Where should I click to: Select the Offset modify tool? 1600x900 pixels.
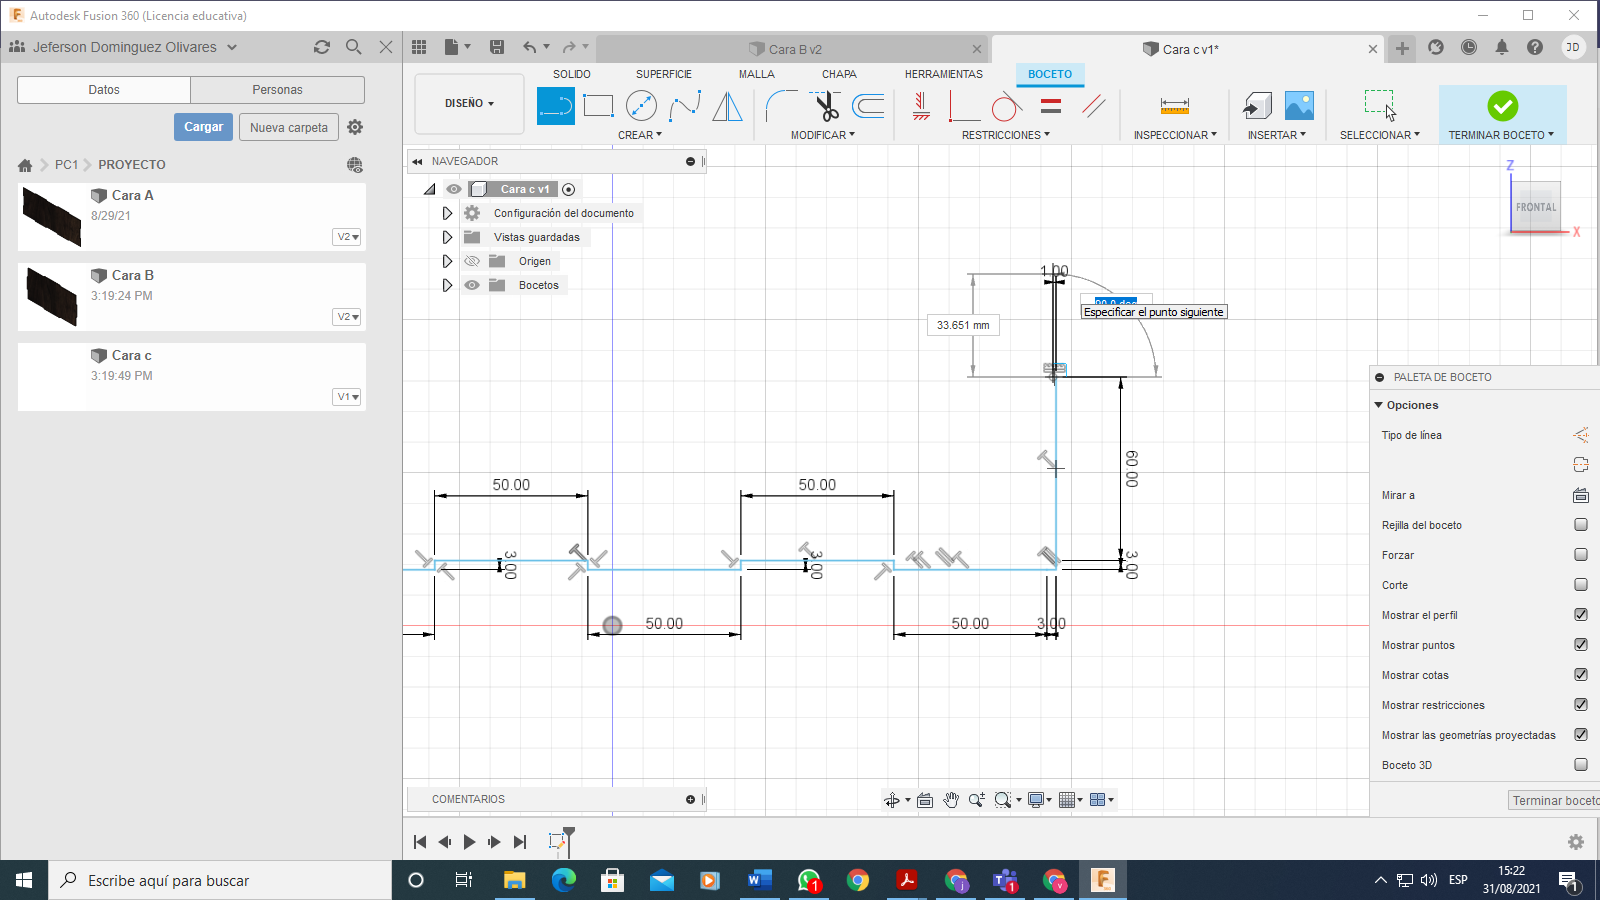point(868,106)
